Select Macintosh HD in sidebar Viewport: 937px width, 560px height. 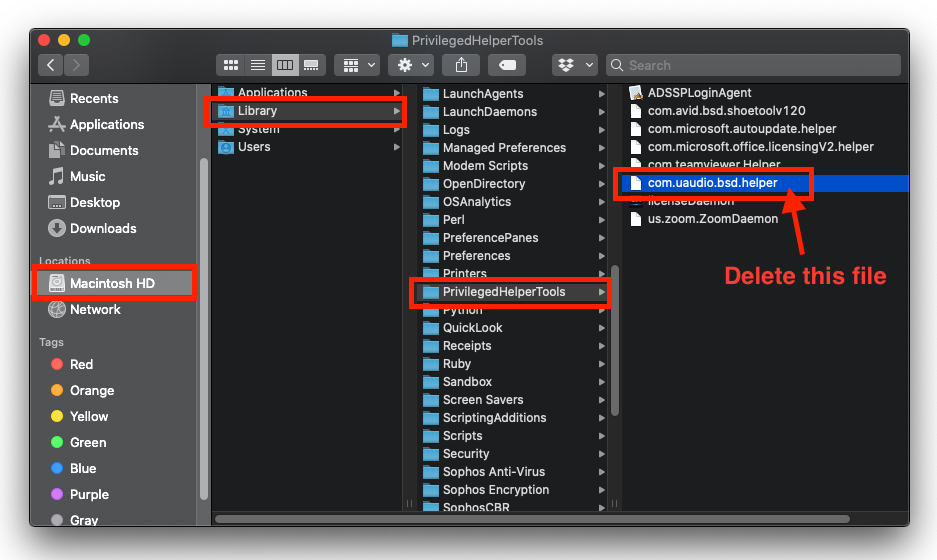[112, 283]
